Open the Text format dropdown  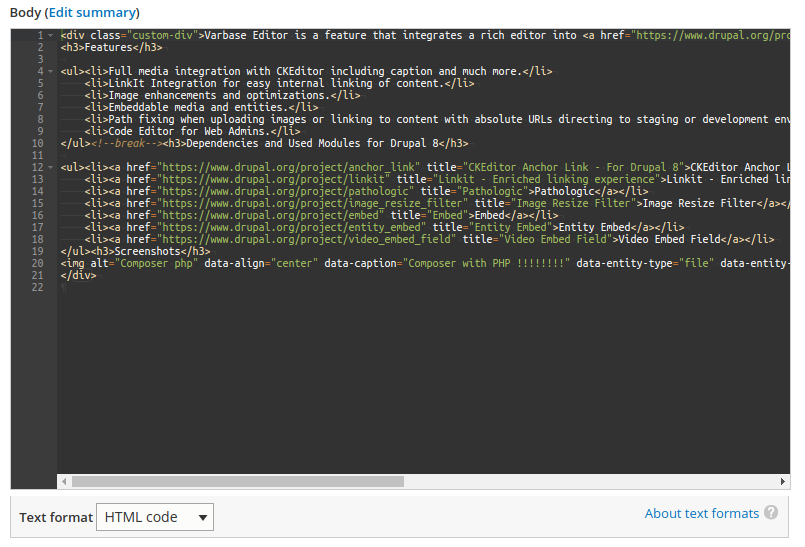pyautogui.click(x=155, y=517)
